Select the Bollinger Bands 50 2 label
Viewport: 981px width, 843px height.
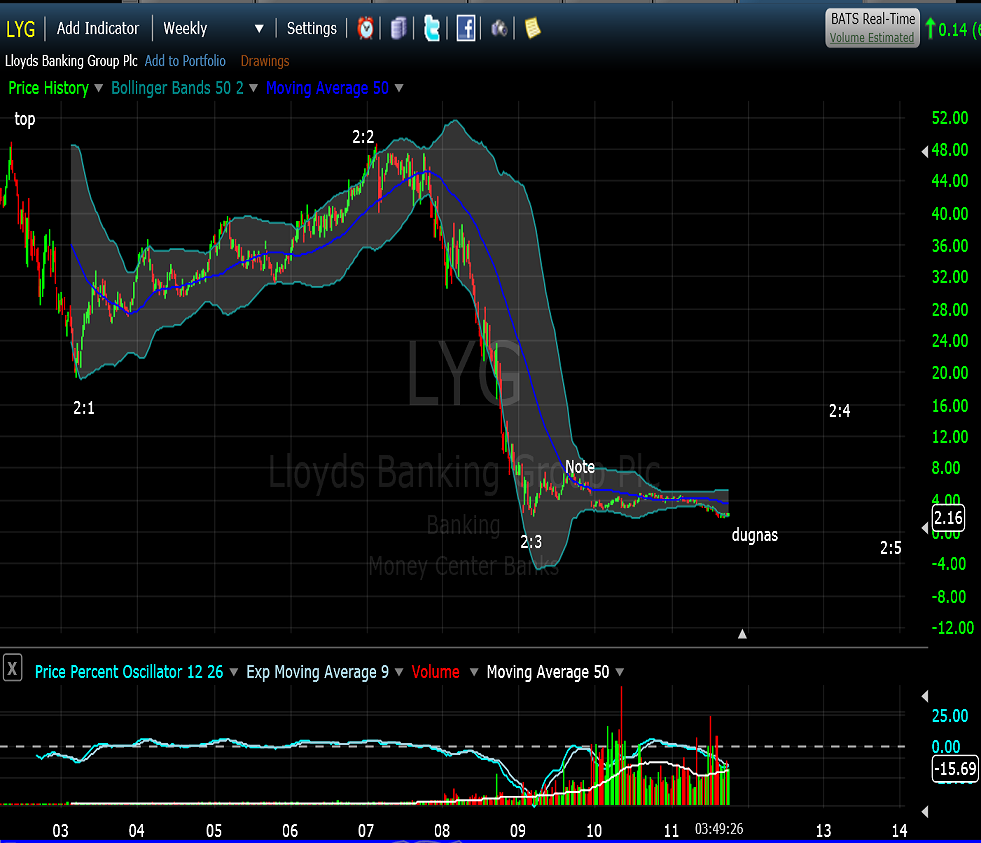tap(177, 88)
